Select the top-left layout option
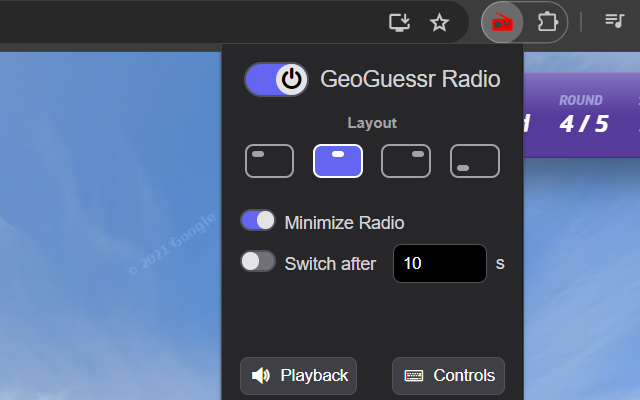The image size is (640, 400). coord(269,161)
